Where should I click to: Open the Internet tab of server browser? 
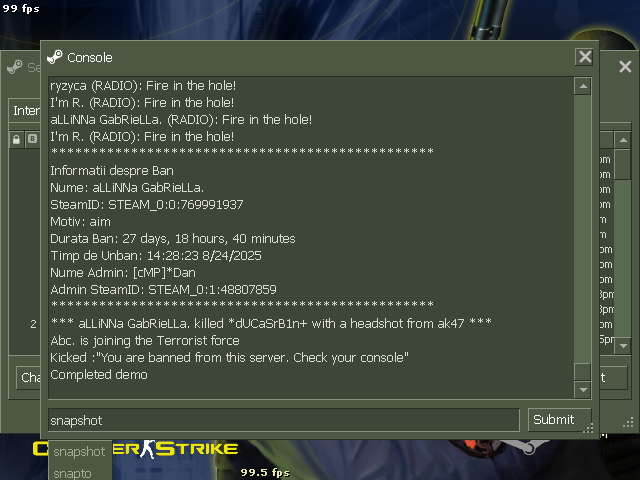coord(24,111)
